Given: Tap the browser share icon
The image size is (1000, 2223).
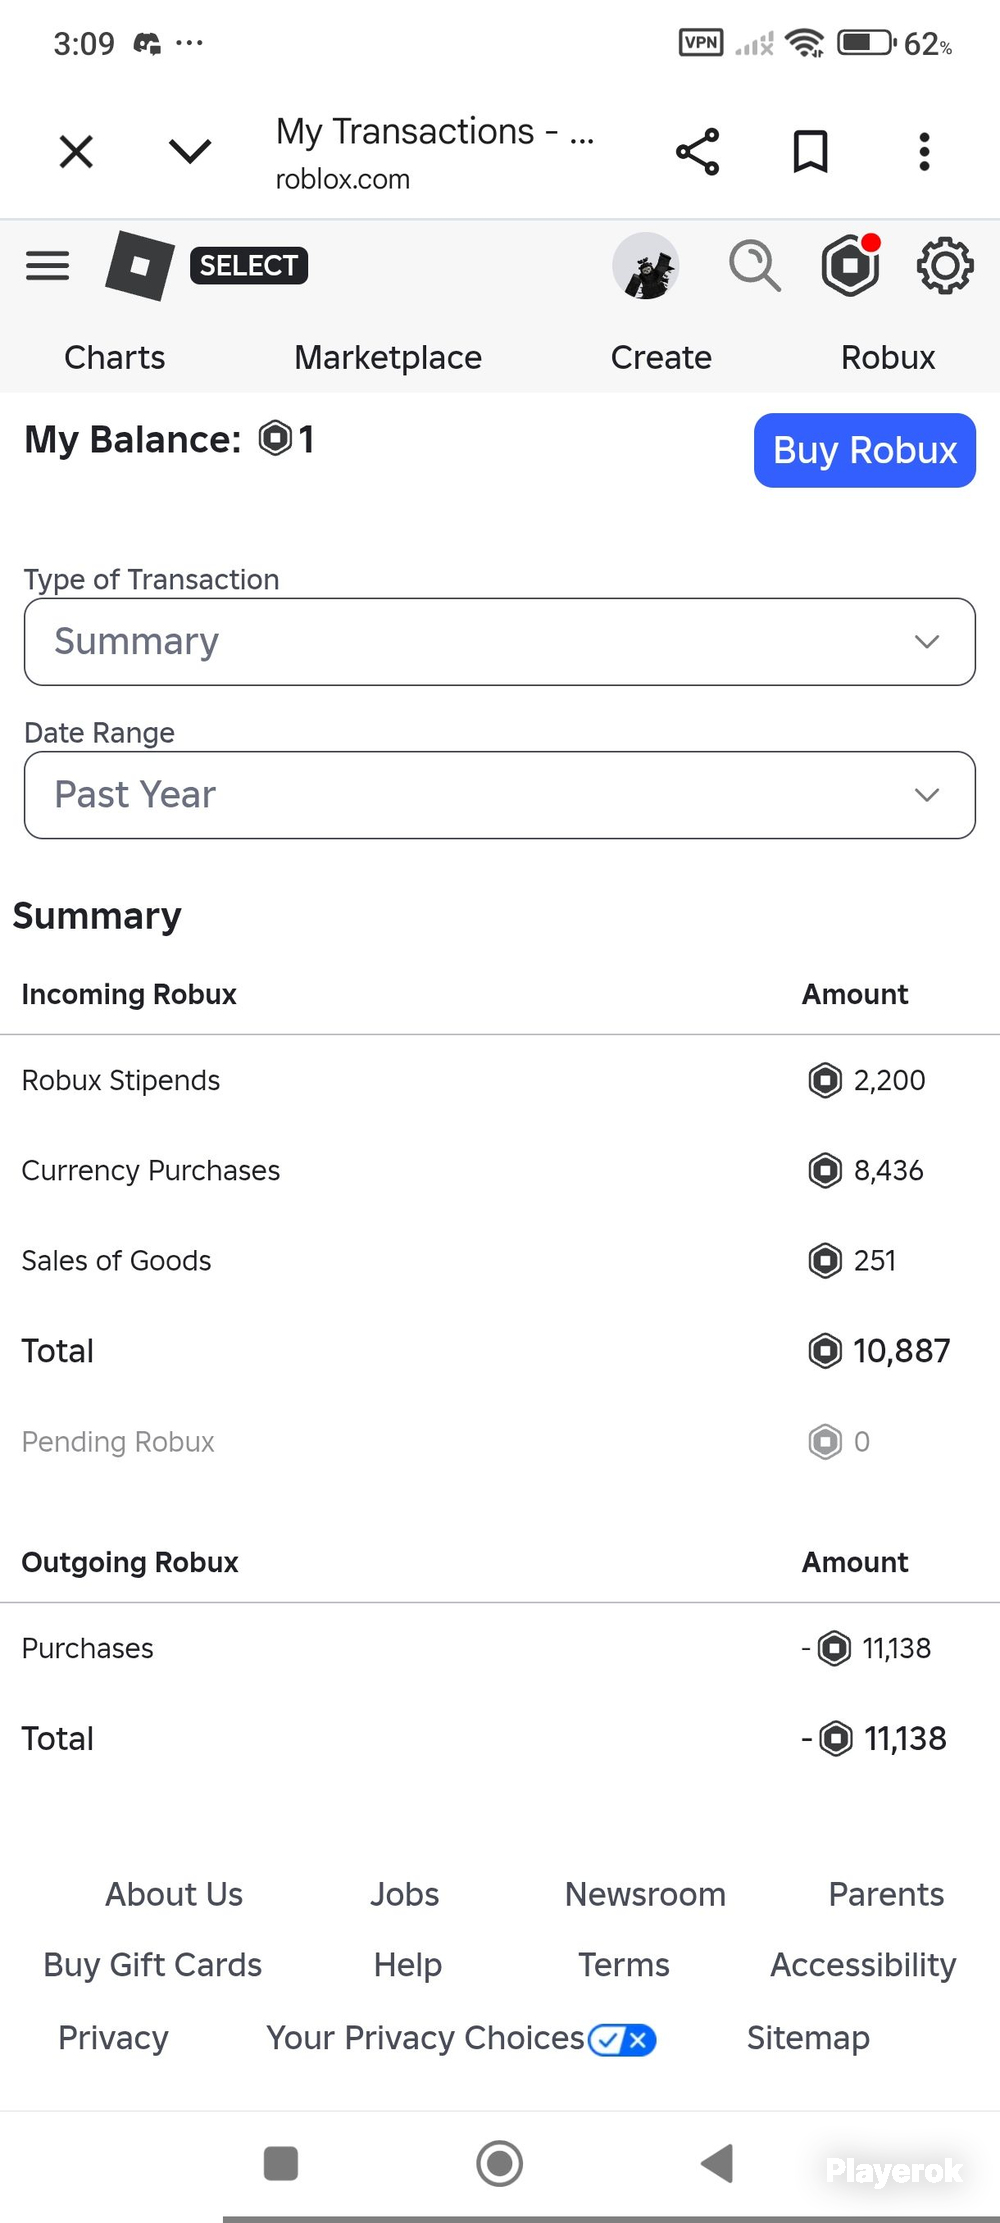Looking at the screenshot, I should (698, 152).
